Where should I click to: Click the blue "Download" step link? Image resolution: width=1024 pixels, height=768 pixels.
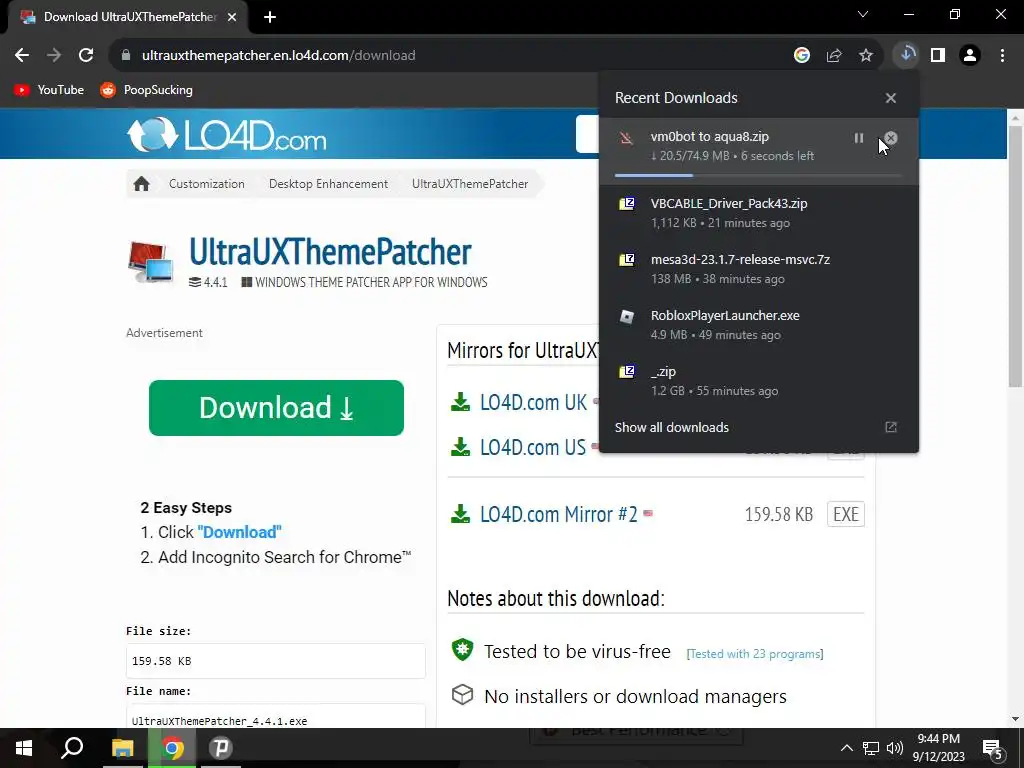(239, 532)
